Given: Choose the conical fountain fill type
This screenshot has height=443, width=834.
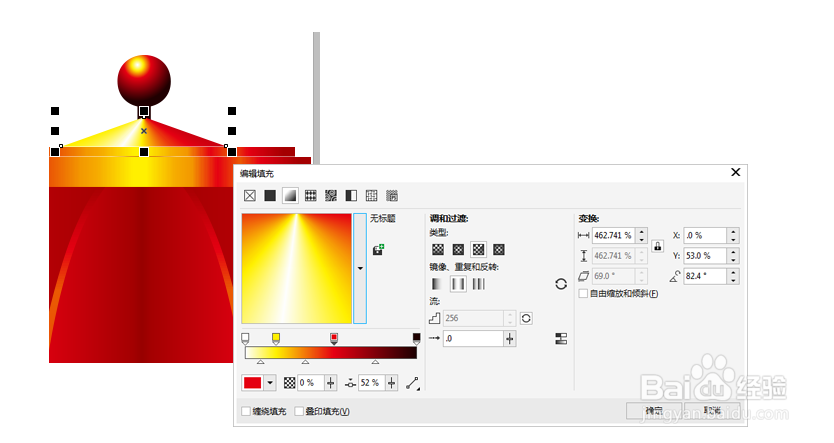Looking at the screenshot, I should pyautogui.click(x=478, y=249).
